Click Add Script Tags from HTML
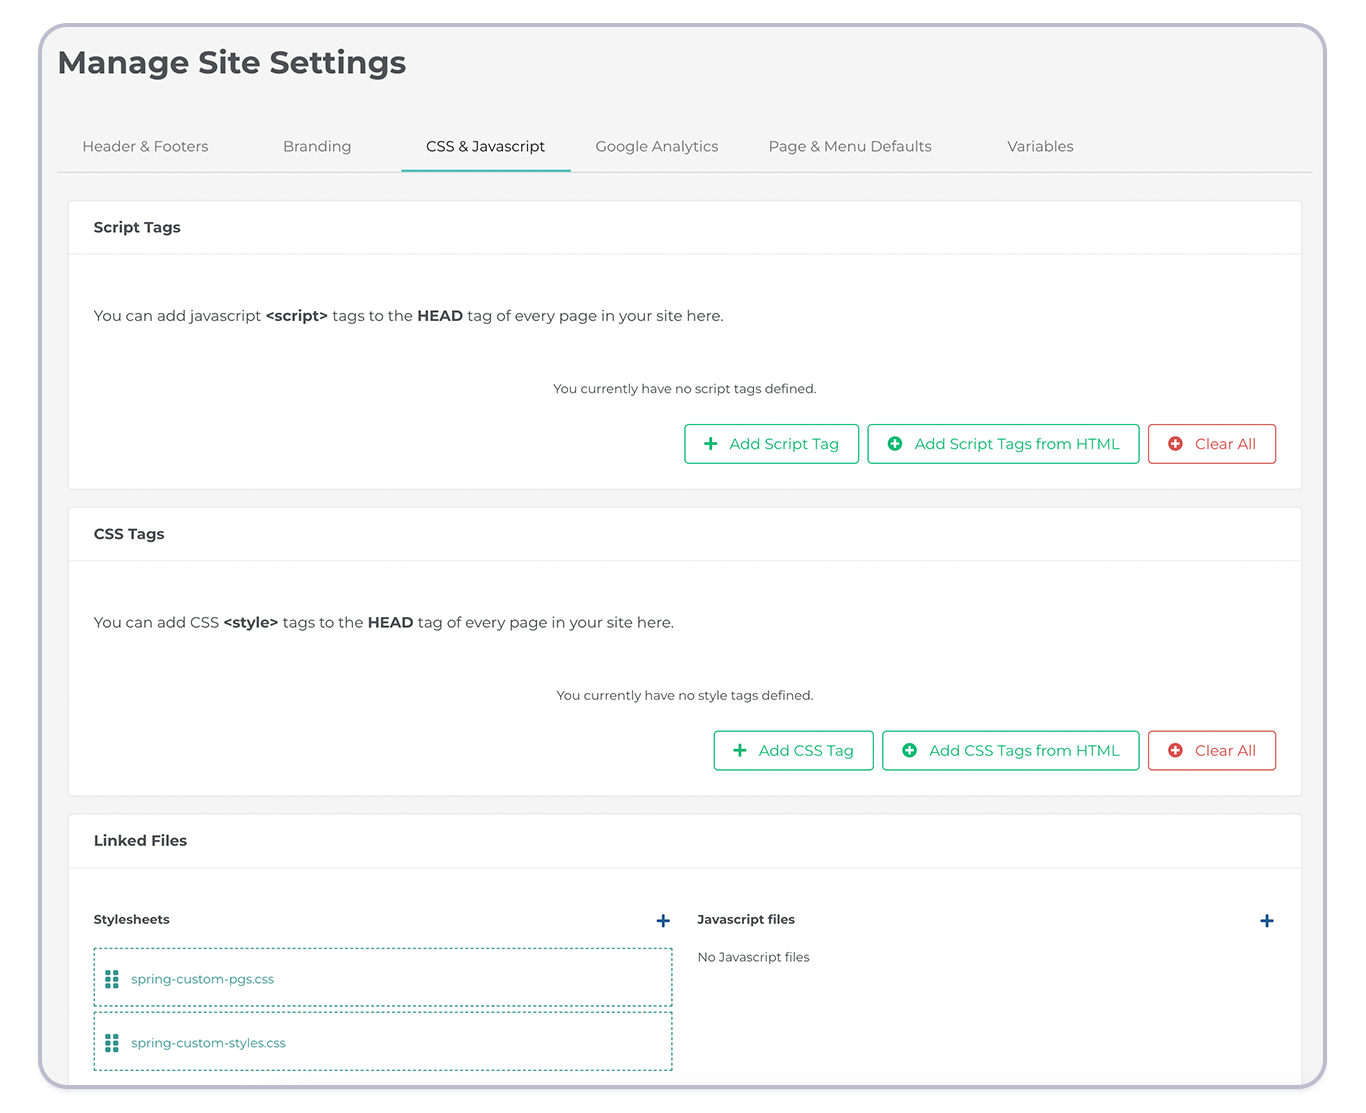Image resolution: width=1366 pixels, height=1113 pixels. [x=1003, y=444]
